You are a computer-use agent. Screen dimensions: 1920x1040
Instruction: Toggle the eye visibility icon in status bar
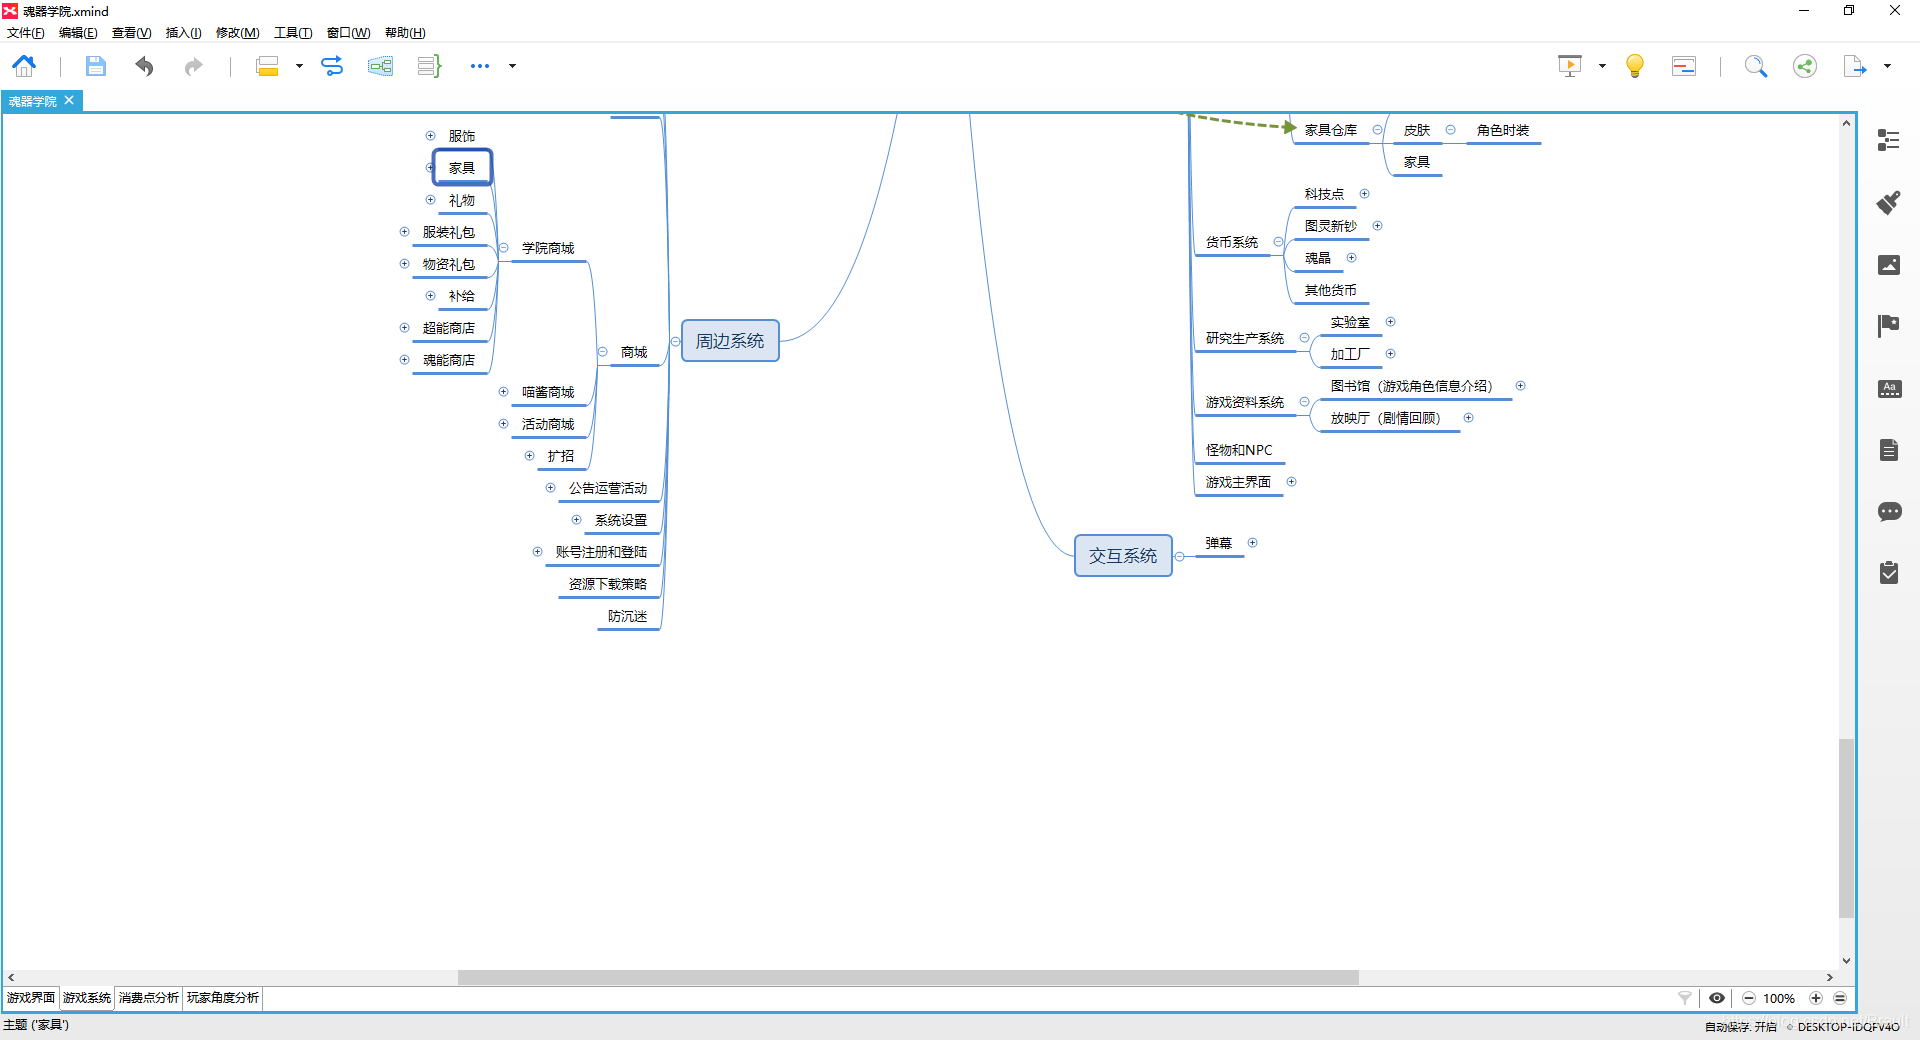(1717, 998)
